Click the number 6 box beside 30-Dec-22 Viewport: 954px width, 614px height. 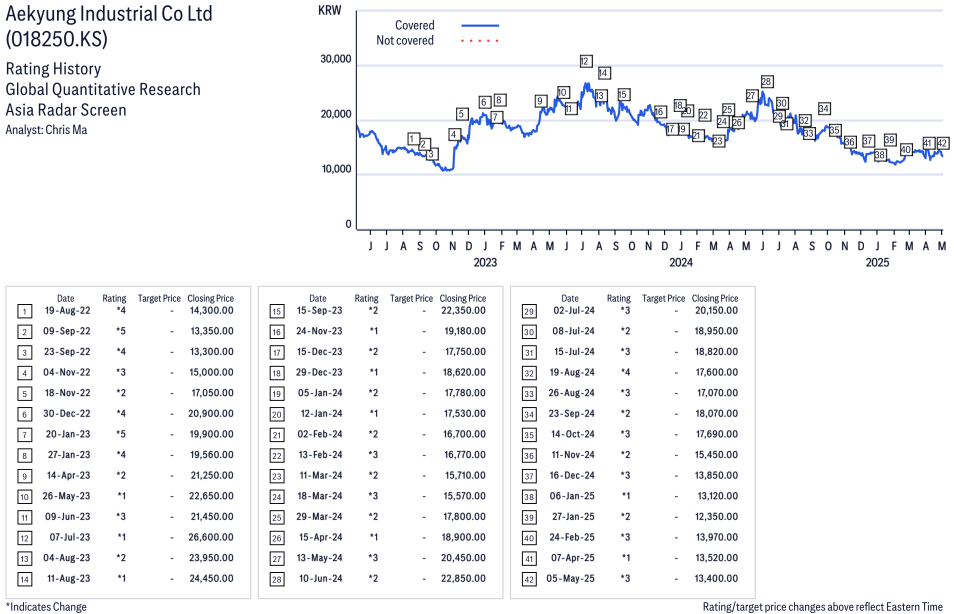[24, 415]
